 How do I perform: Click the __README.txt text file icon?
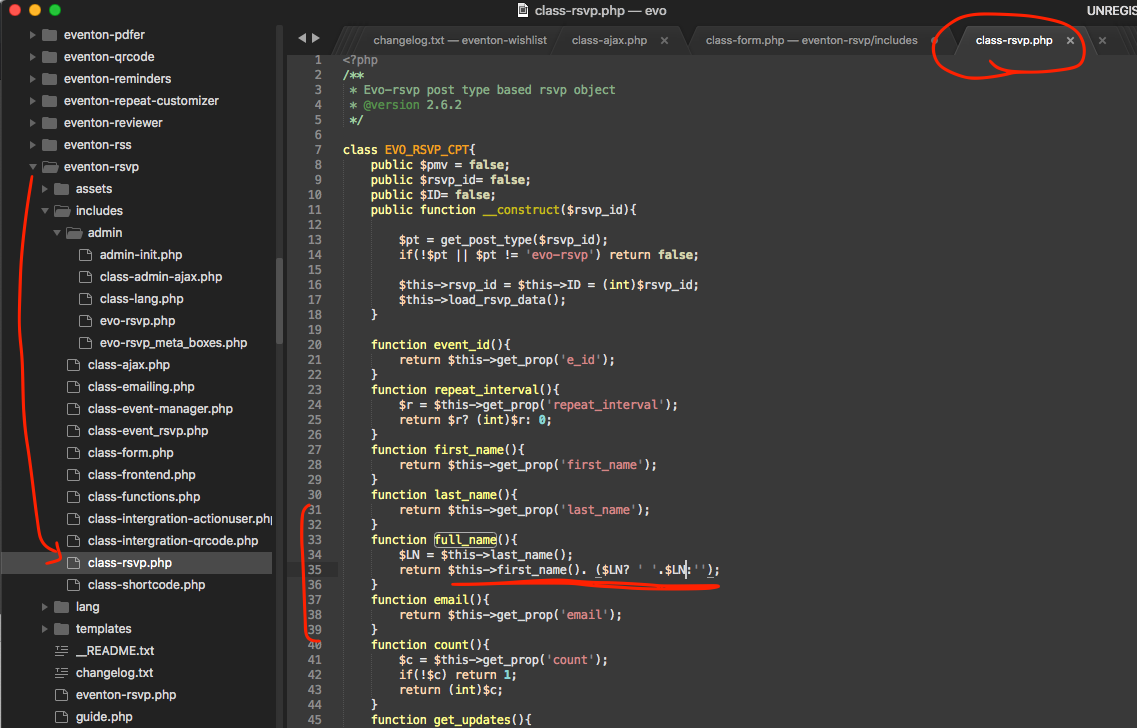pyautogui.click(x=61, y=651)
